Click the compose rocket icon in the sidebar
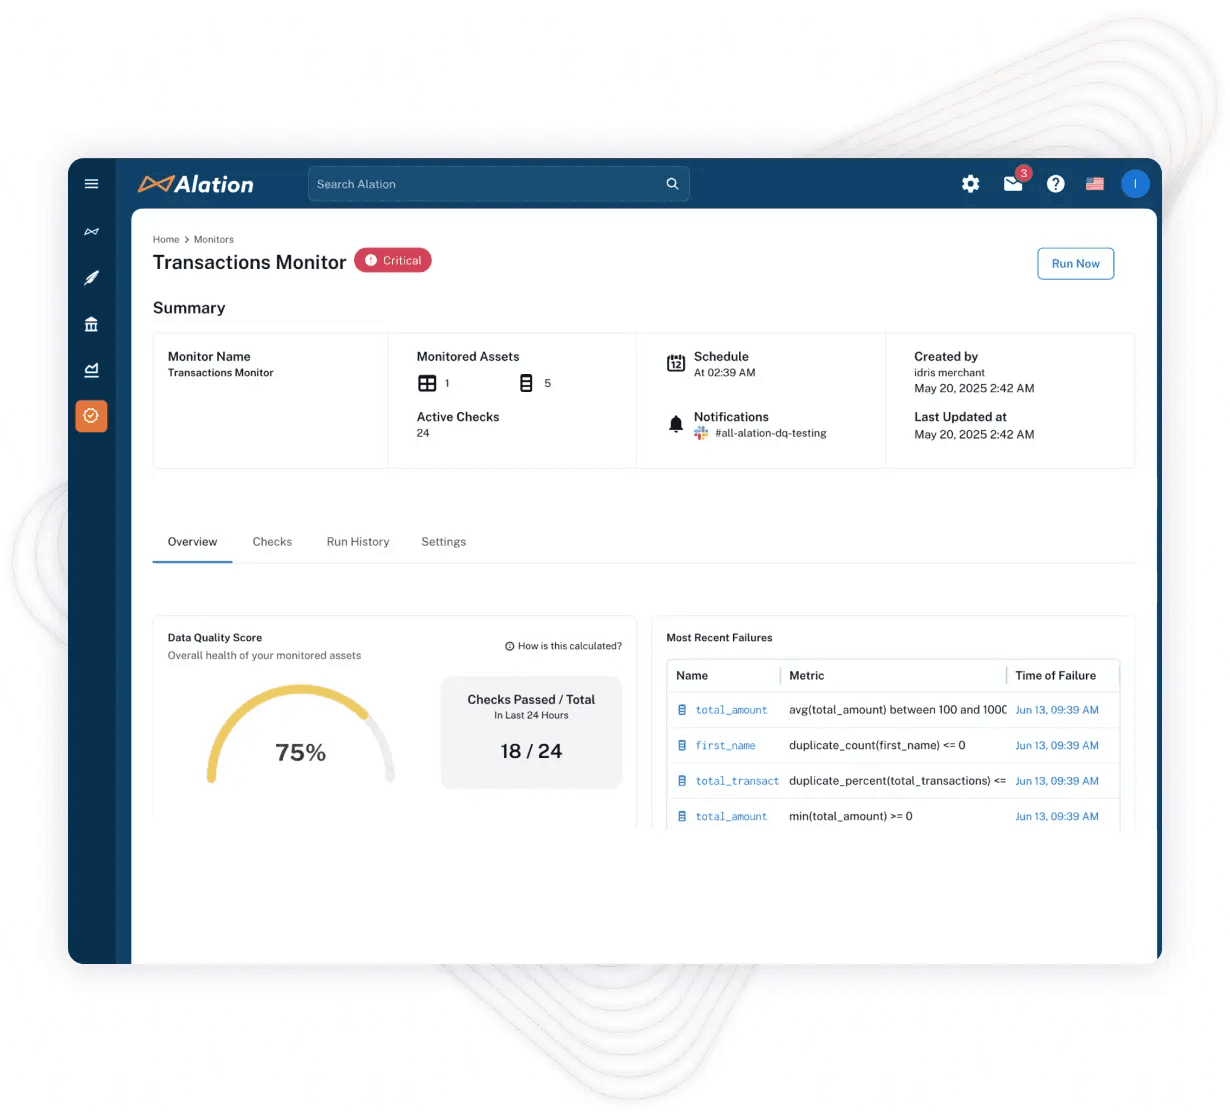This screenshot has height=1120, width=1230. click(91, 278)
